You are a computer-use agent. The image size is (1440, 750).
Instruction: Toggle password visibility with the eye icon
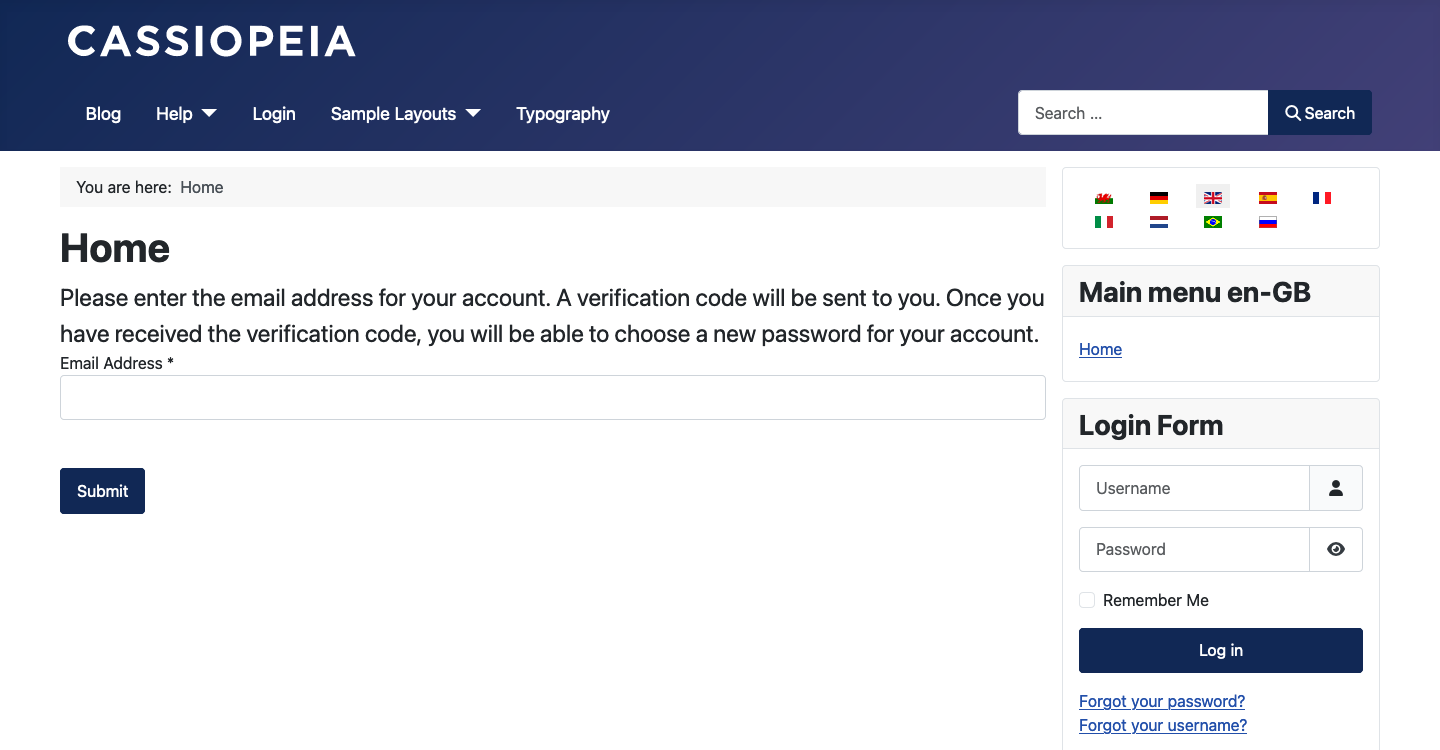1336,549
